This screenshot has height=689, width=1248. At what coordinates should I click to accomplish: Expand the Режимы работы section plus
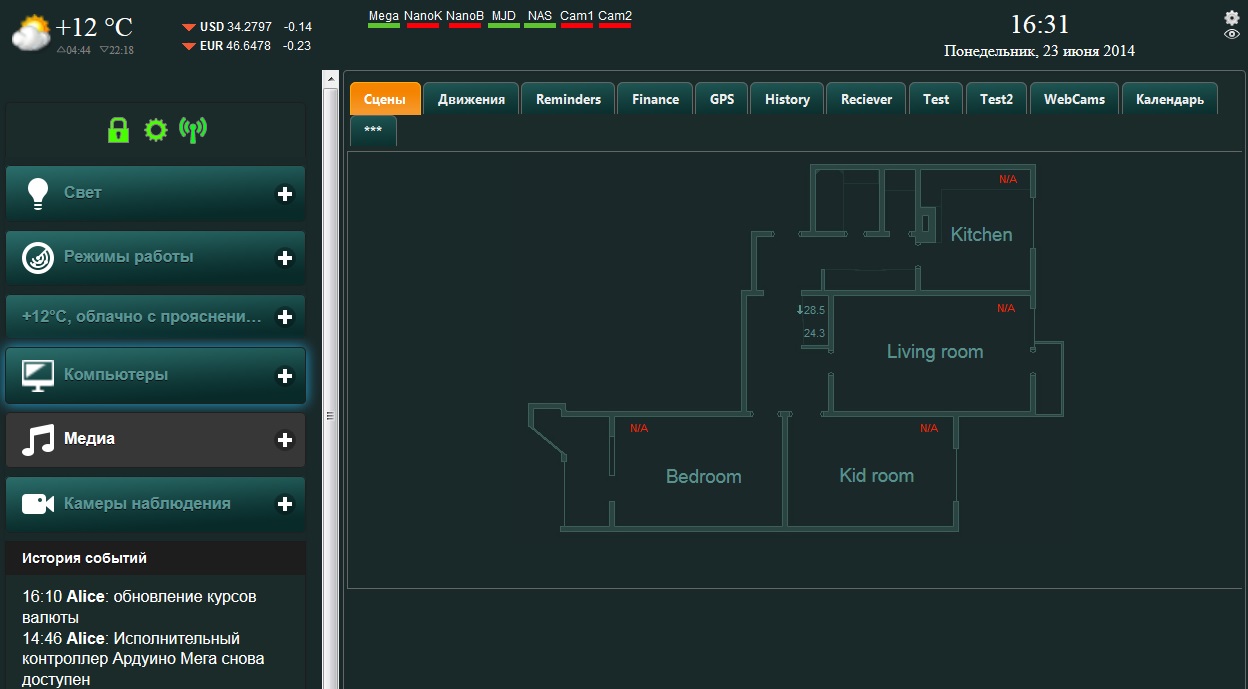(x=285, y=258)
